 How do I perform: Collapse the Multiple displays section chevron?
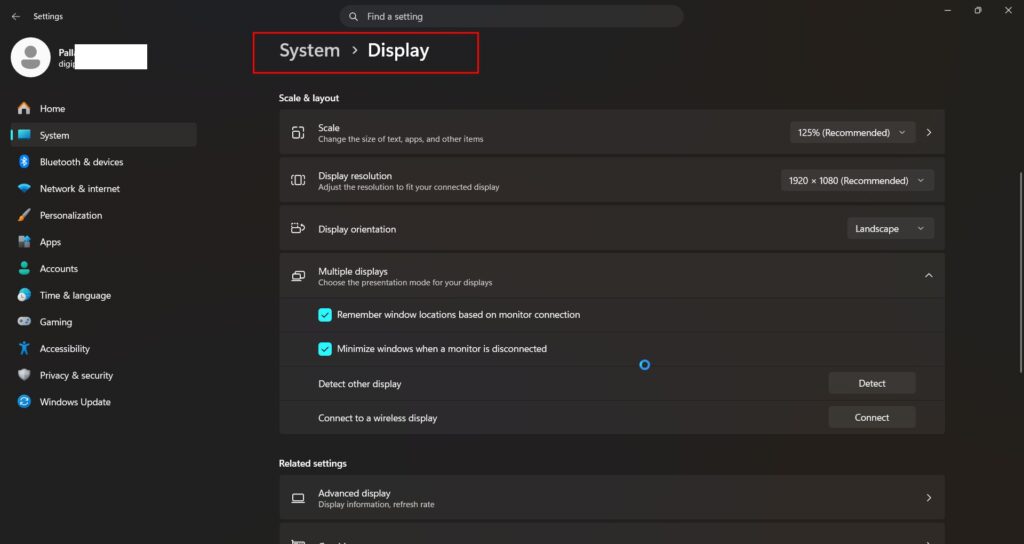pyautogui.click(x=929, y=276)
